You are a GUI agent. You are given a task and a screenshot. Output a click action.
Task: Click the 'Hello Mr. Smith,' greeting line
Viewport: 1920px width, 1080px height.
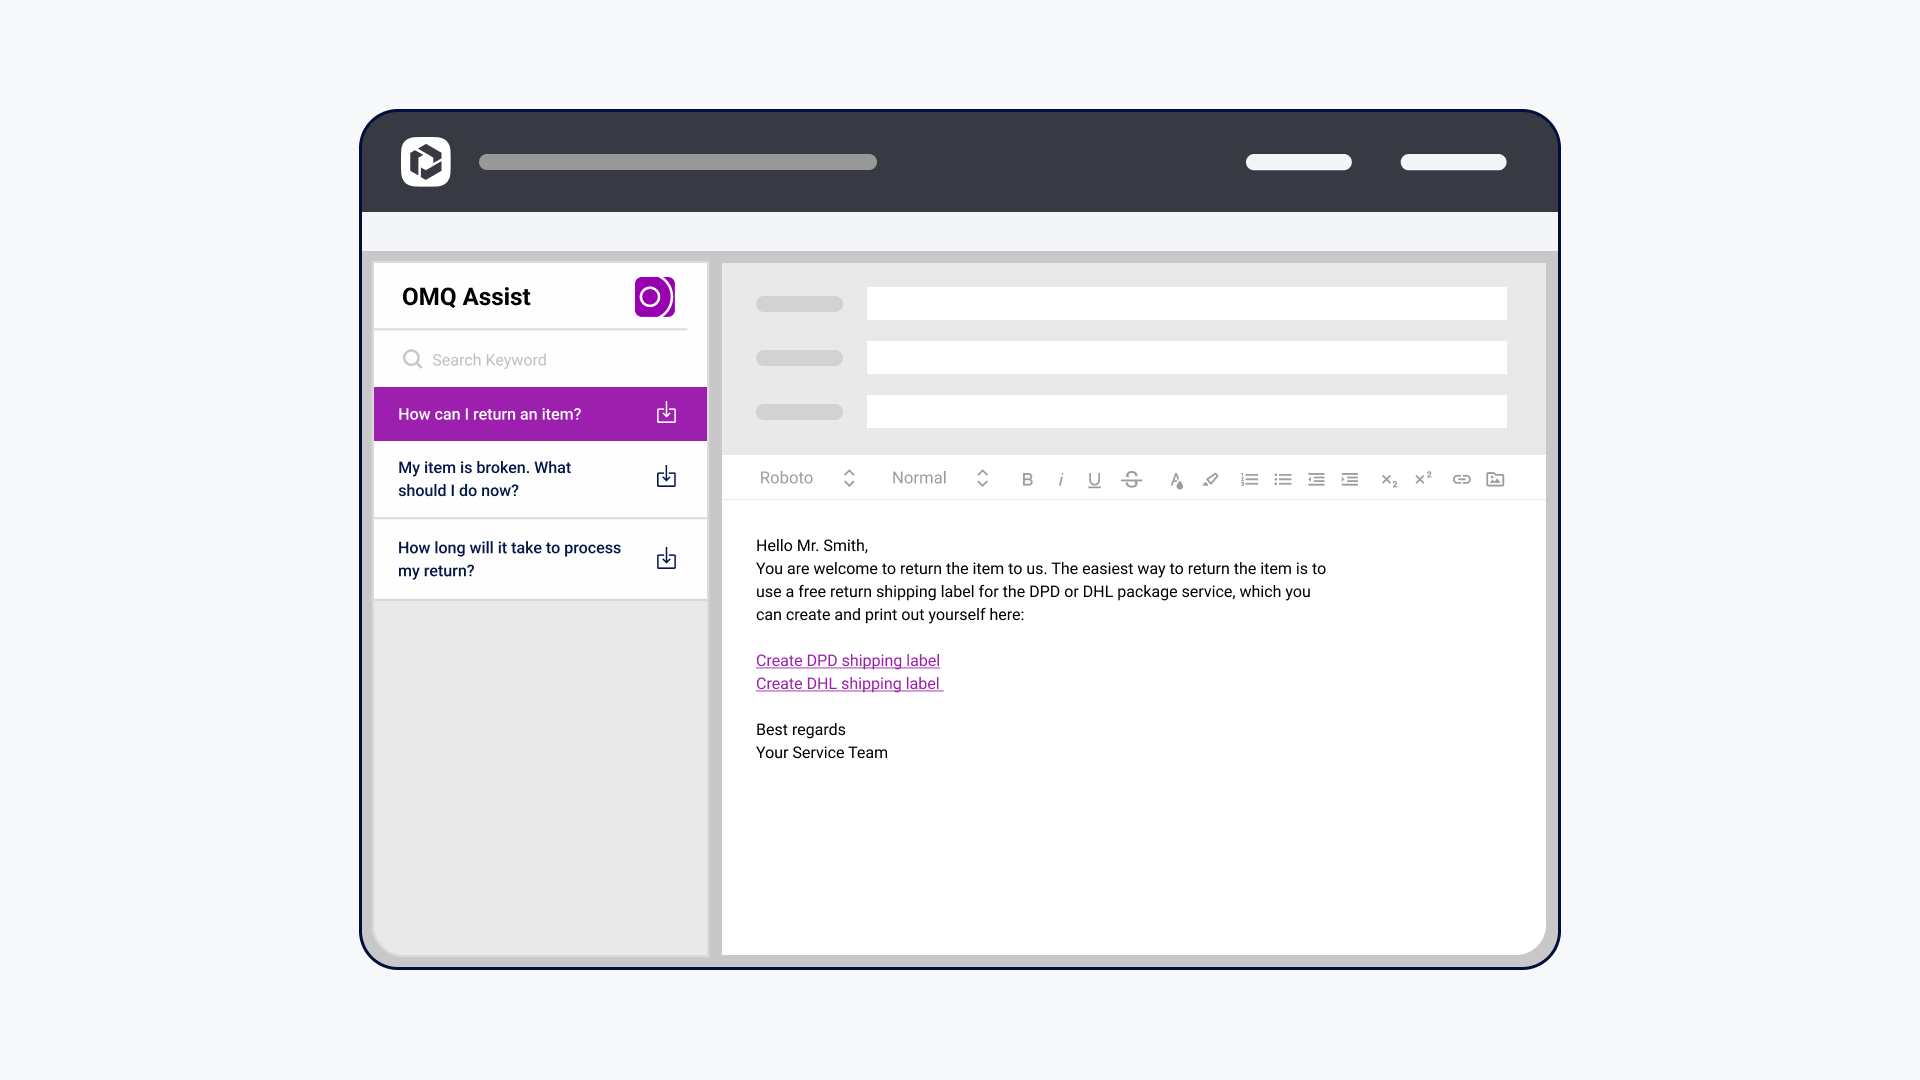coord(812,546)
